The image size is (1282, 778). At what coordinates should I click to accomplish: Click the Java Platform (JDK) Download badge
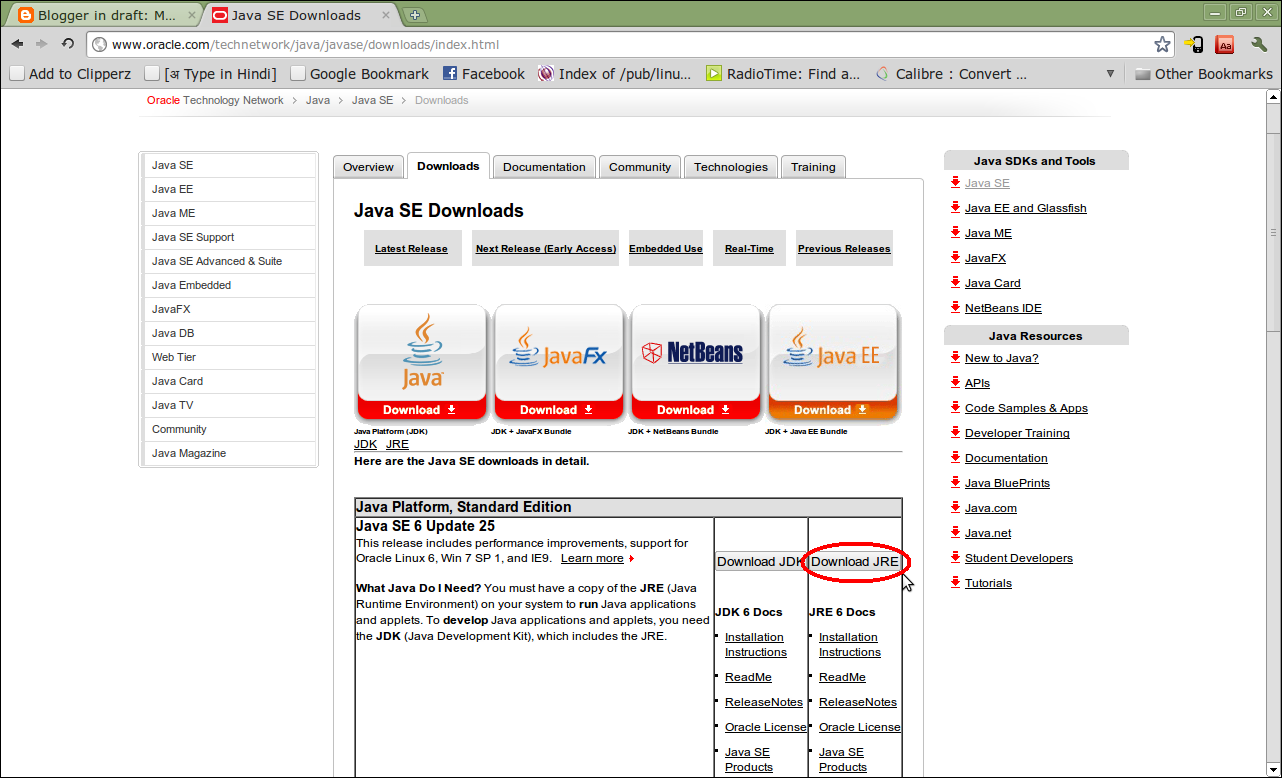click(x=421, y=409)
